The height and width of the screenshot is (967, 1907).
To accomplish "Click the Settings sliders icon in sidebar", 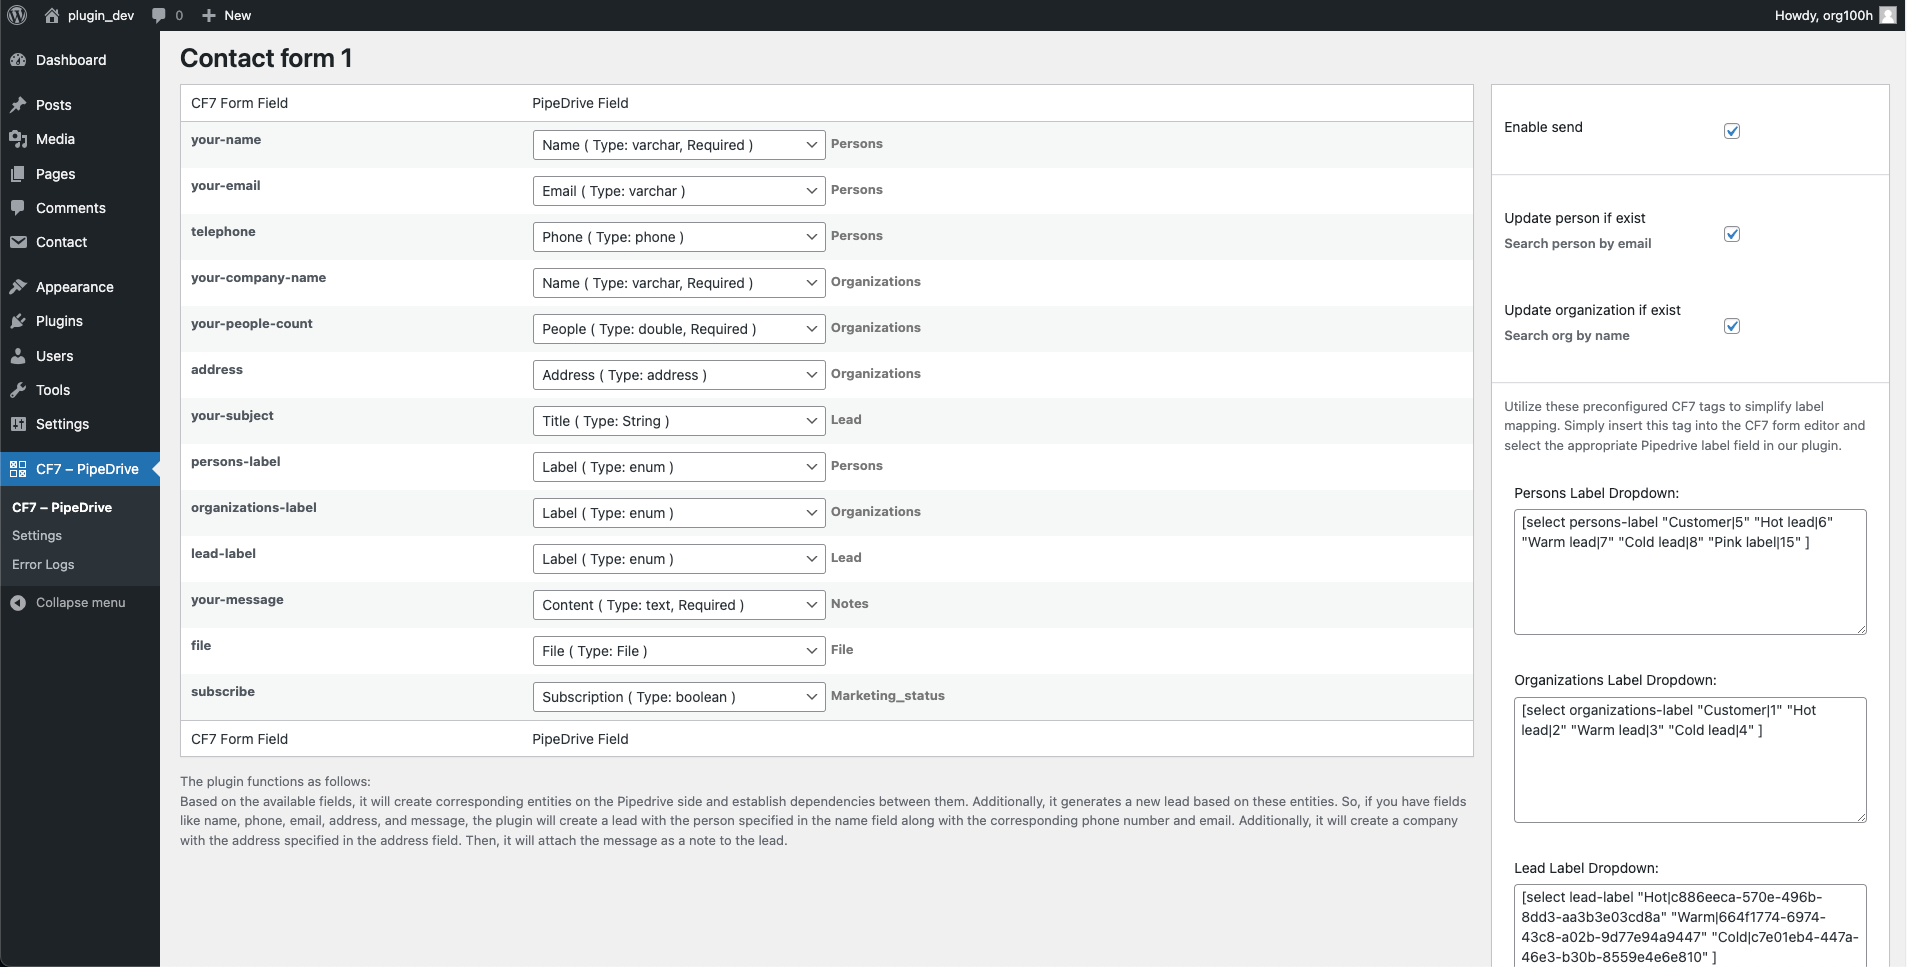I will (x=18, y=424).
